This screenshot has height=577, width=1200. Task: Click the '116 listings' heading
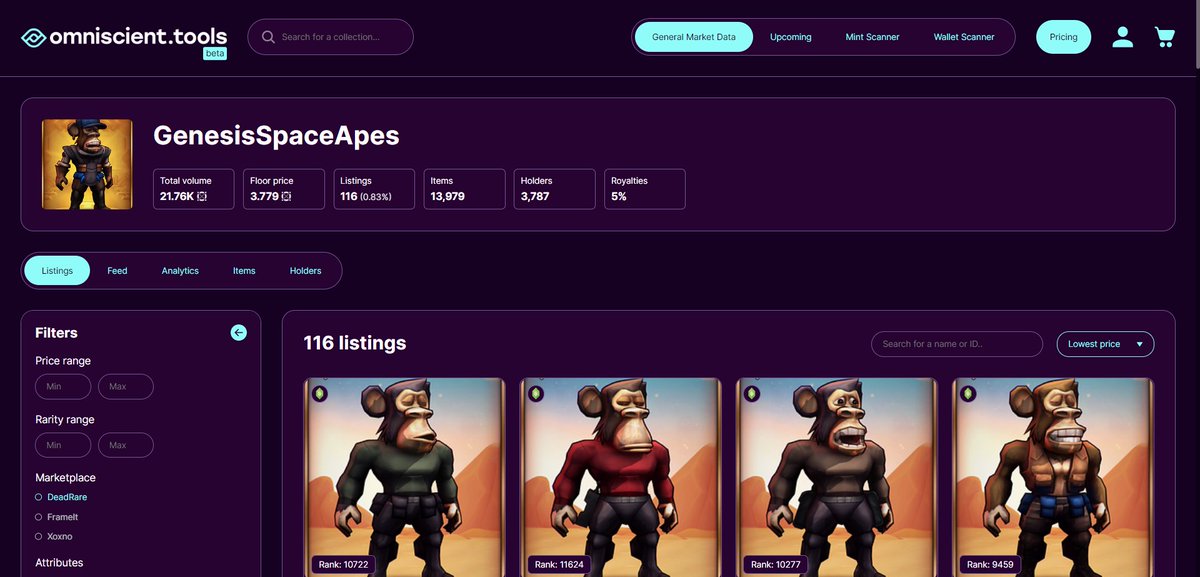click(355, 343)
